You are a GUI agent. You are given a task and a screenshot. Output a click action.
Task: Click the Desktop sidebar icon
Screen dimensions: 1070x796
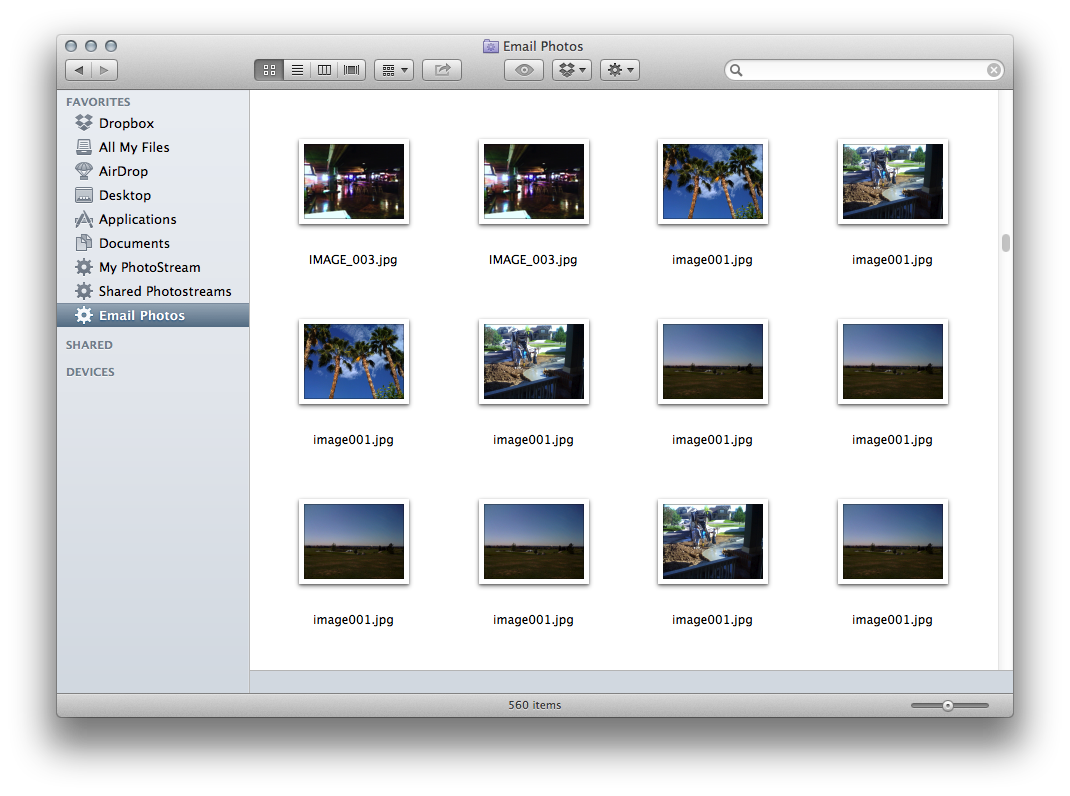tap(84, 195)
